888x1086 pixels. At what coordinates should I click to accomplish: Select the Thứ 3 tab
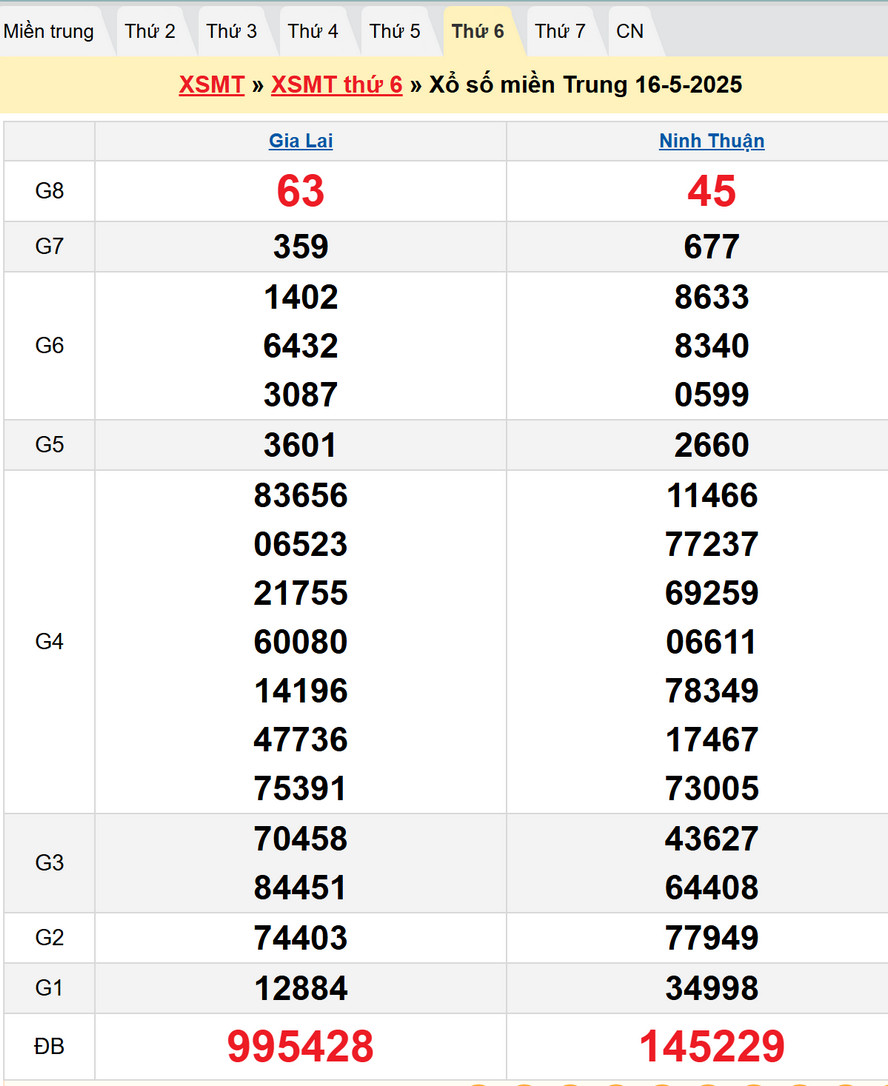(x=232, y=31)
